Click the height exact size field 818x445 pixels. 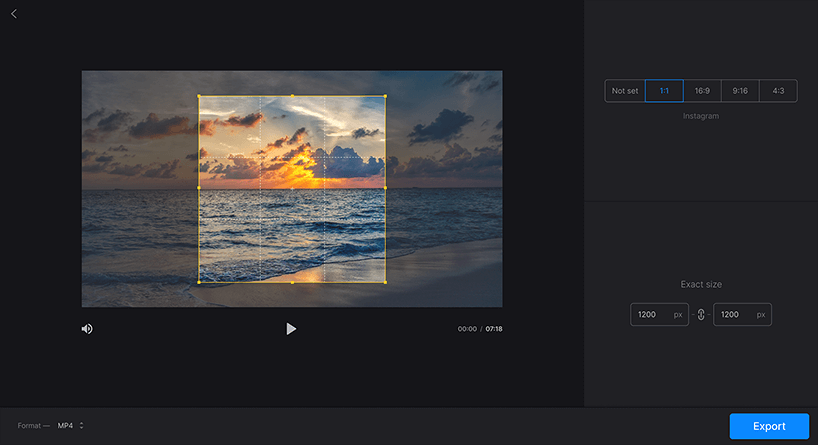pos(742,315)
